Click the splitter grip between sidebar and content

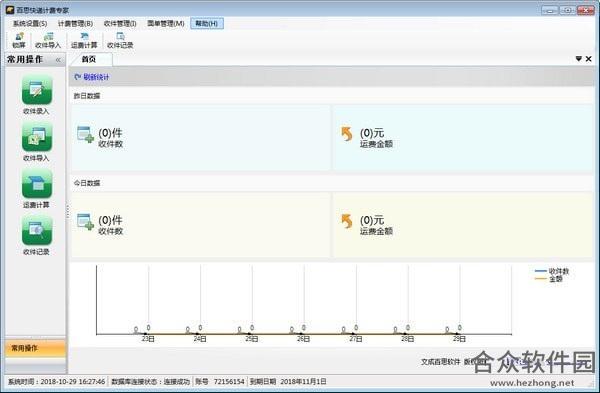pos(68,211)
